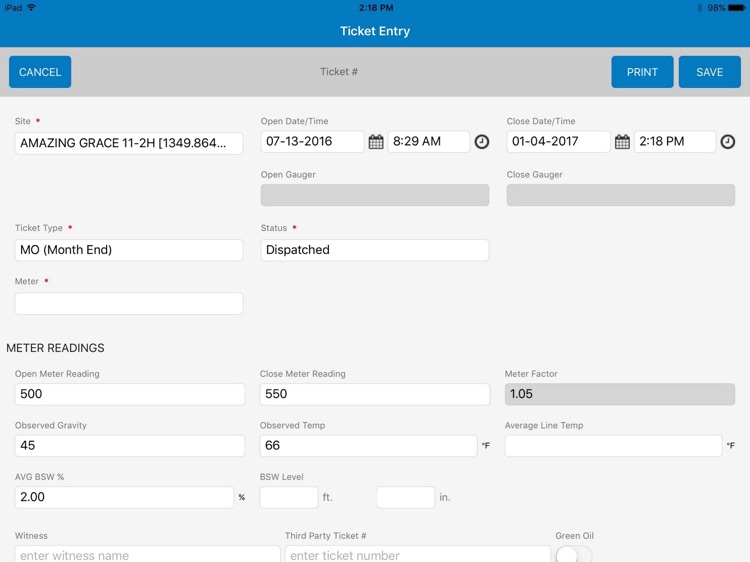Screen dimensions: 750x562
Task: Edit the Close Time field 2:18 PM
Action: coord(675,142)
